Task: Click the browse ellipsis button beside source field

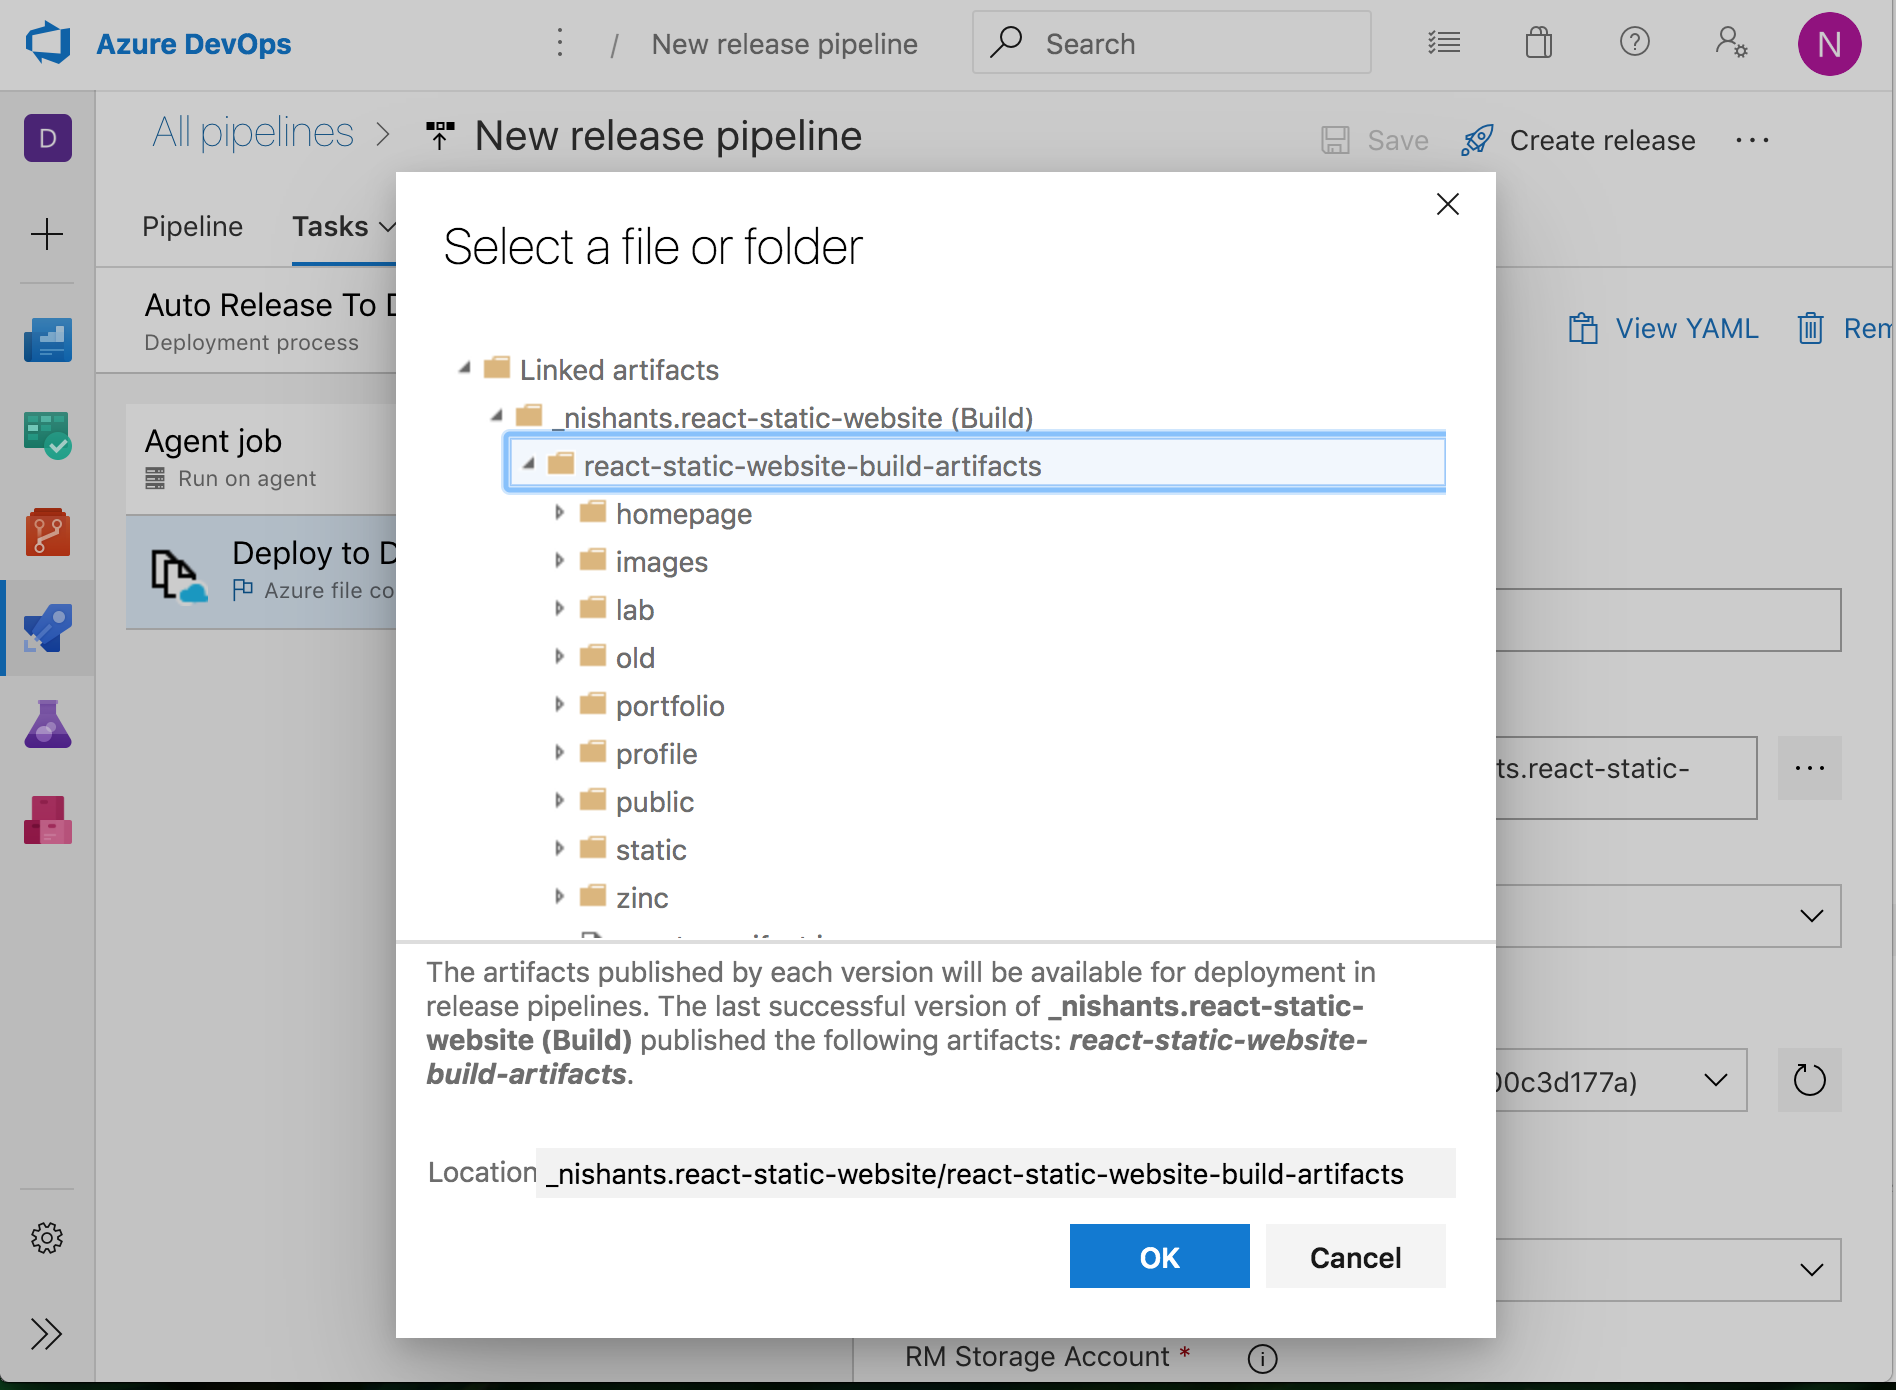Action: point(1810,768)
